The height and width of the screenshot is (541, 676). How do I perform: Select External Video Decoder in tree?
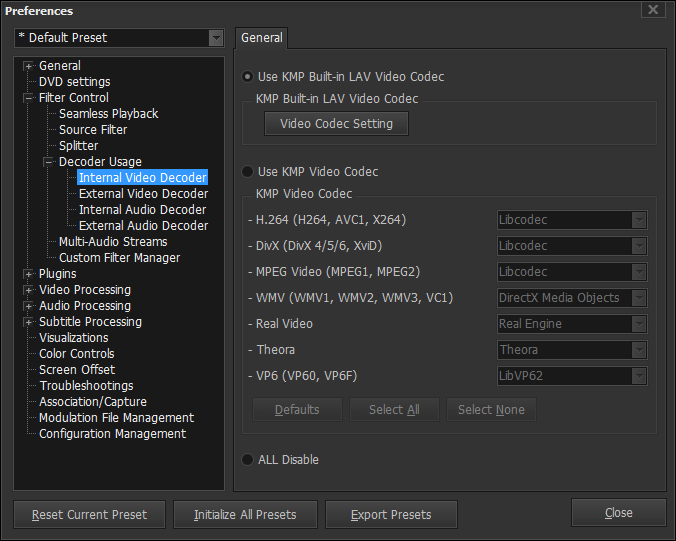point(143,194)
